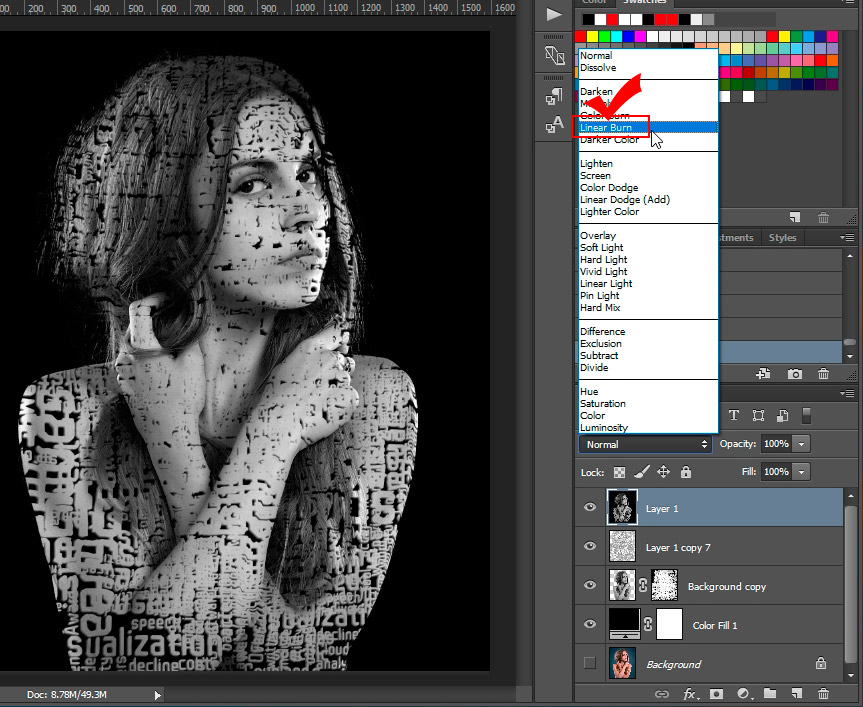Click link icon on Color Fill 1 layer
This screenshot has height=707, width=863.
pyautogui.click(x=648, y=624)
